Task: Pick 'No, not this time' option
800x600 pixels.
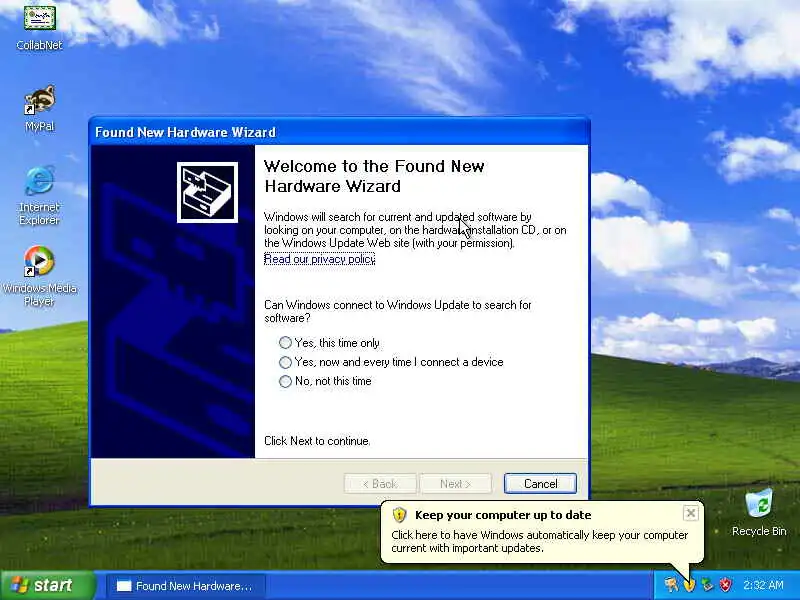Action: (x=325, y=381)
